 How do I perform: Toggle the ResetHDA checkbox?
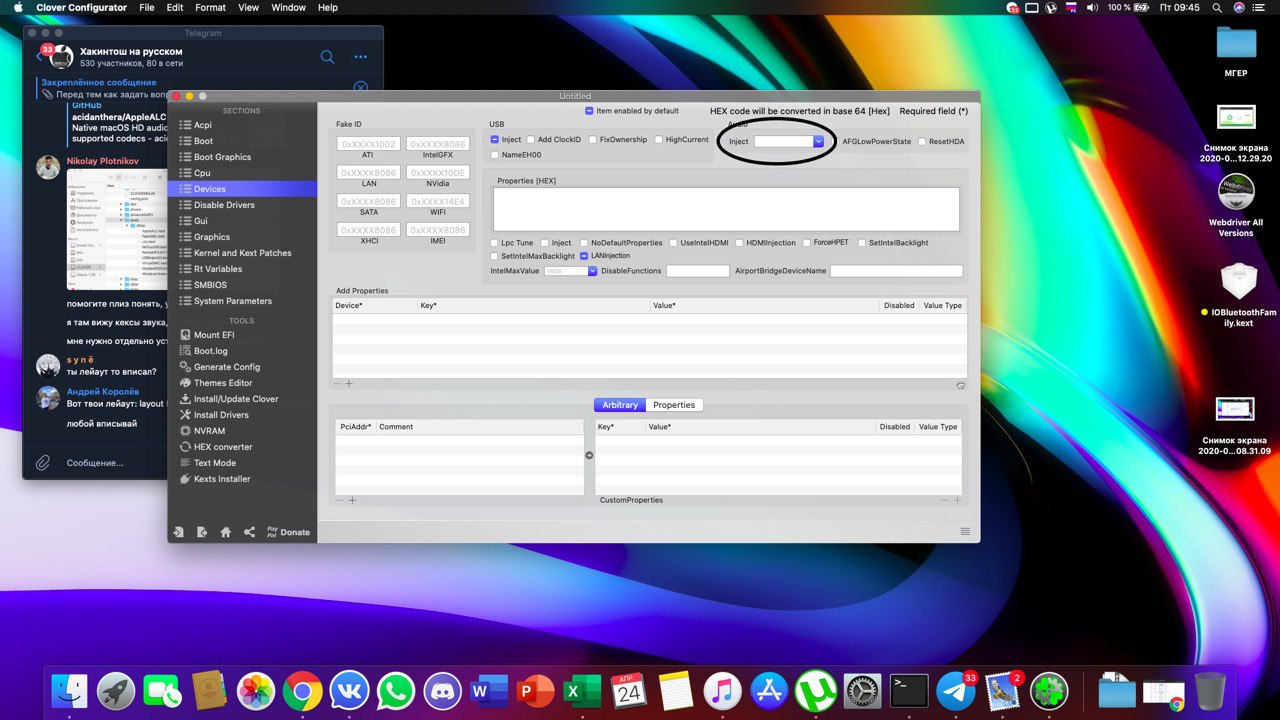coord(922,142)
